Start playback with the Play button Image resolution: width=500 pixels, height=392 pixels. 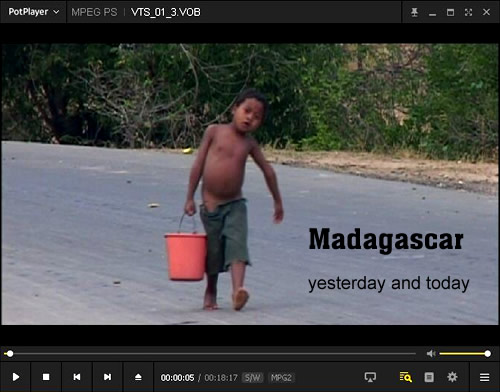point(16,377)
